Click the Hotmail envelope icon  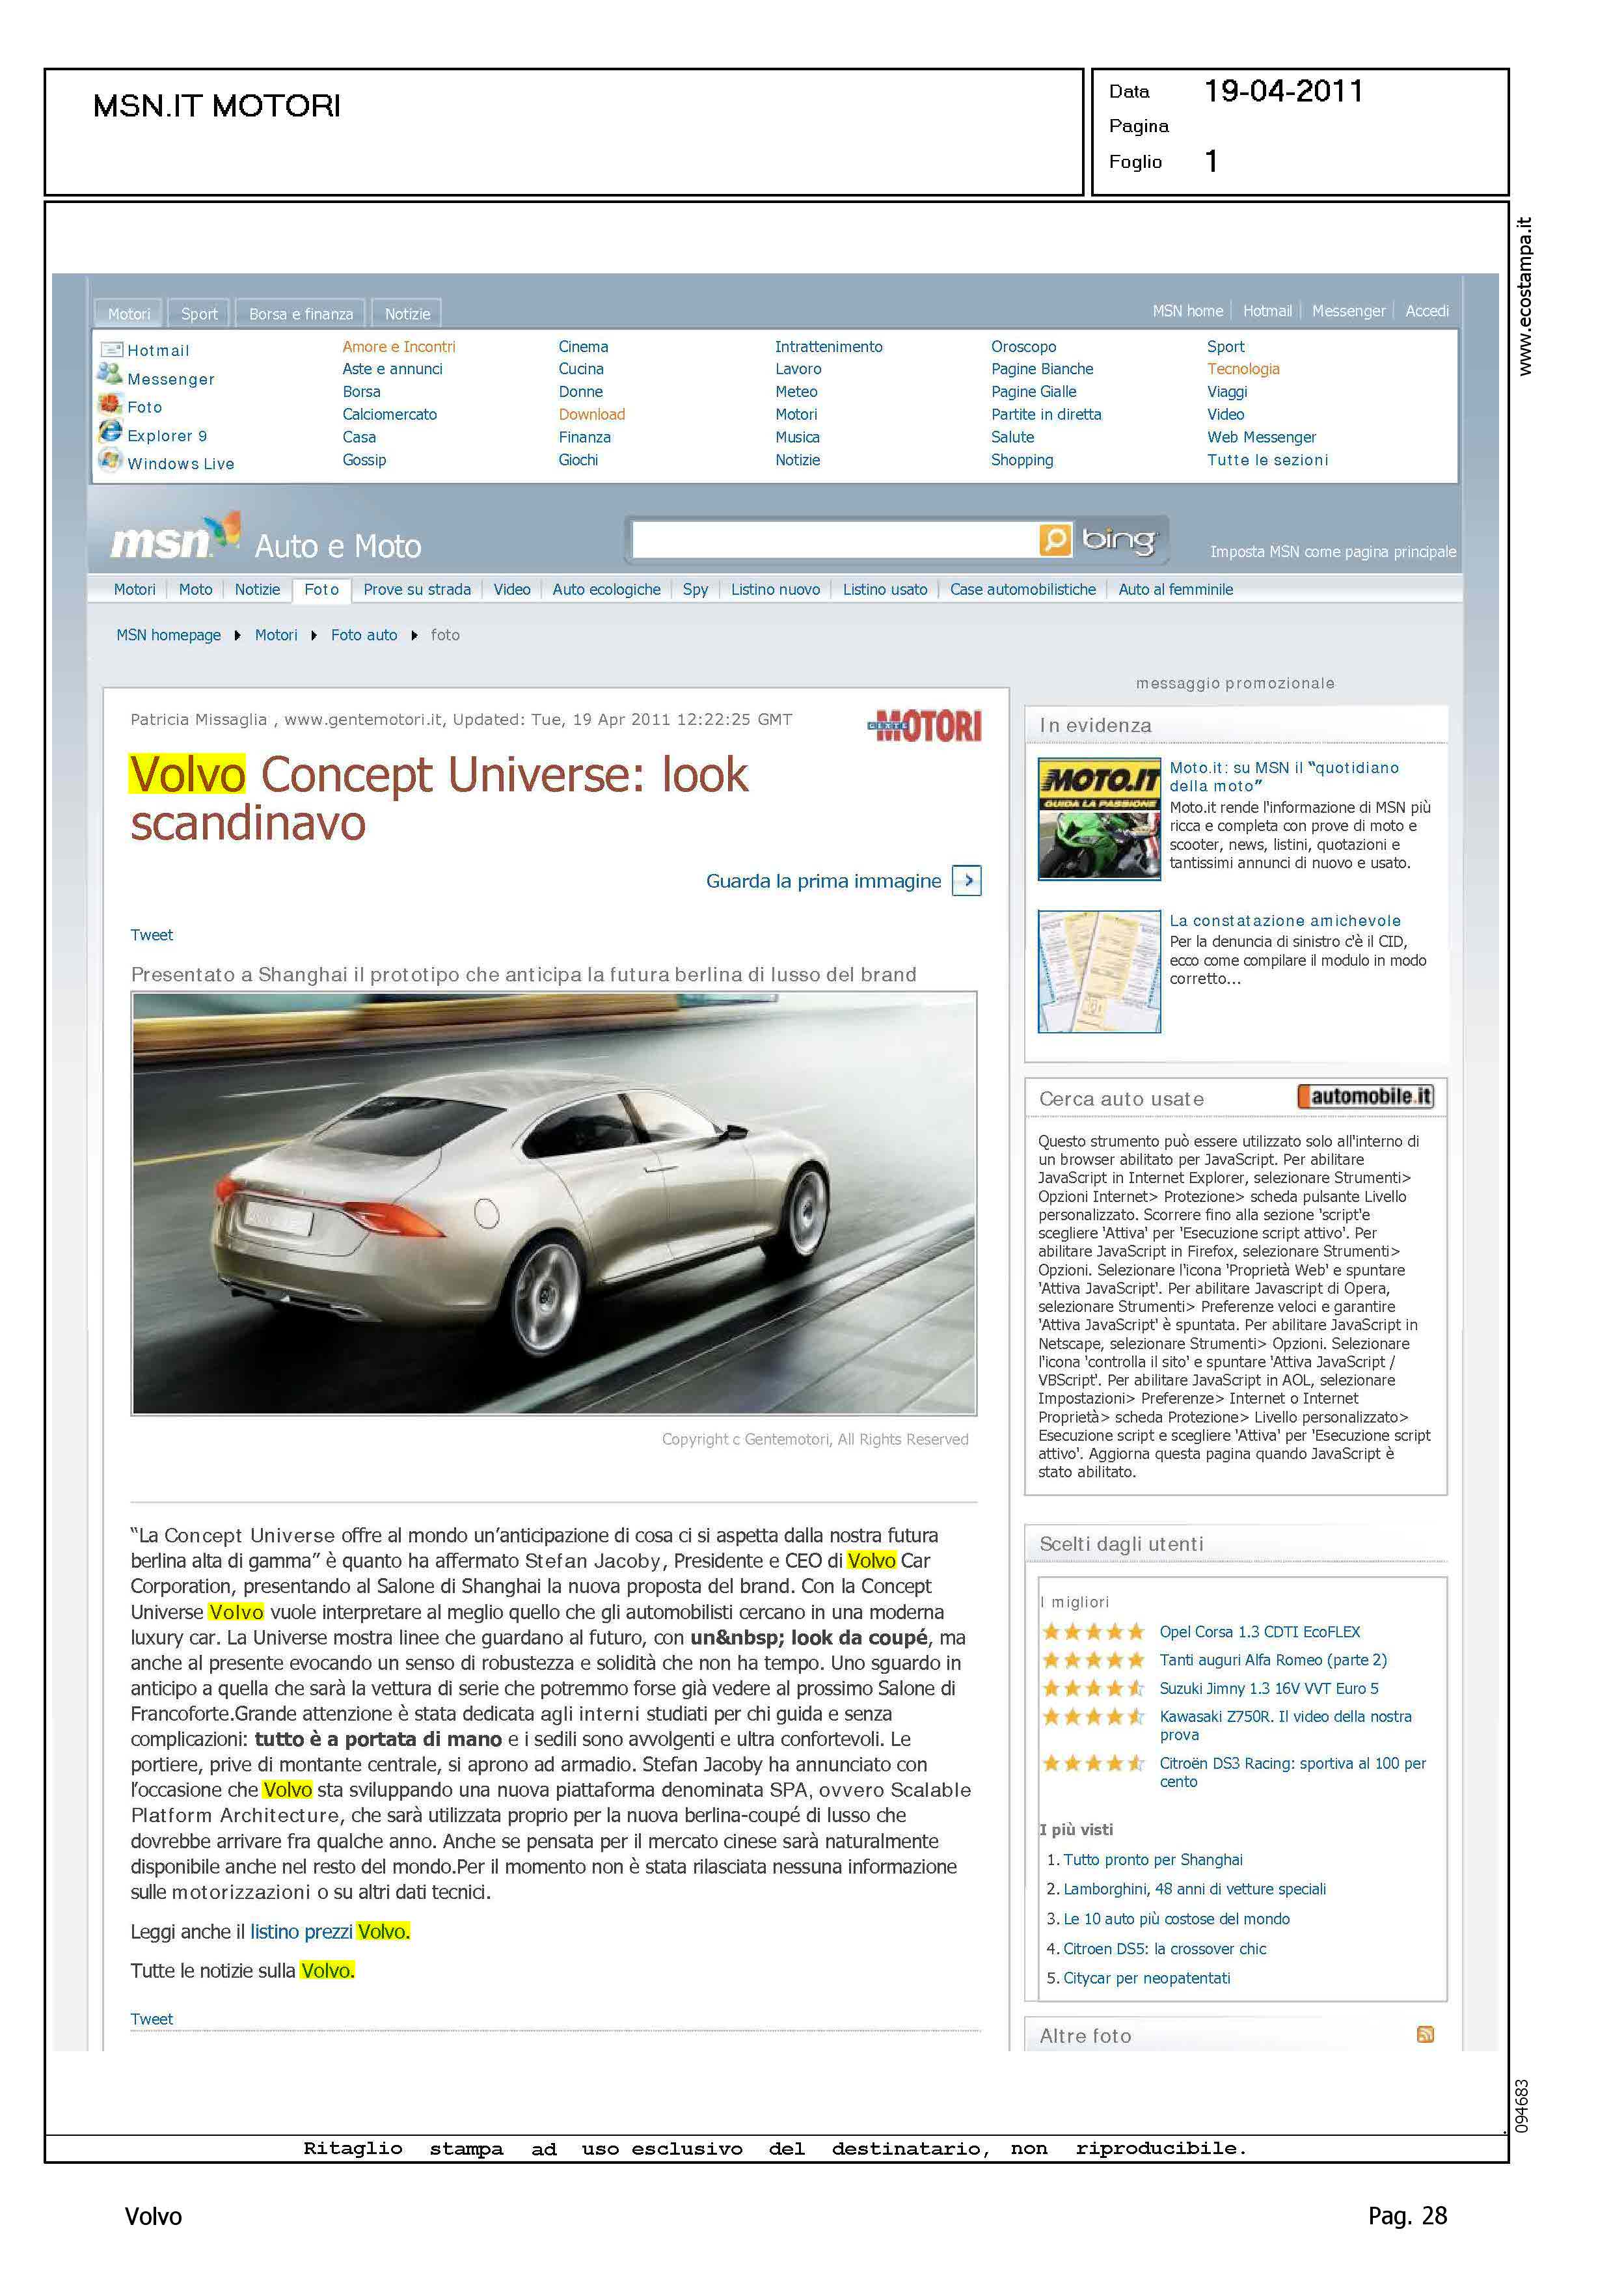[111, 350]
